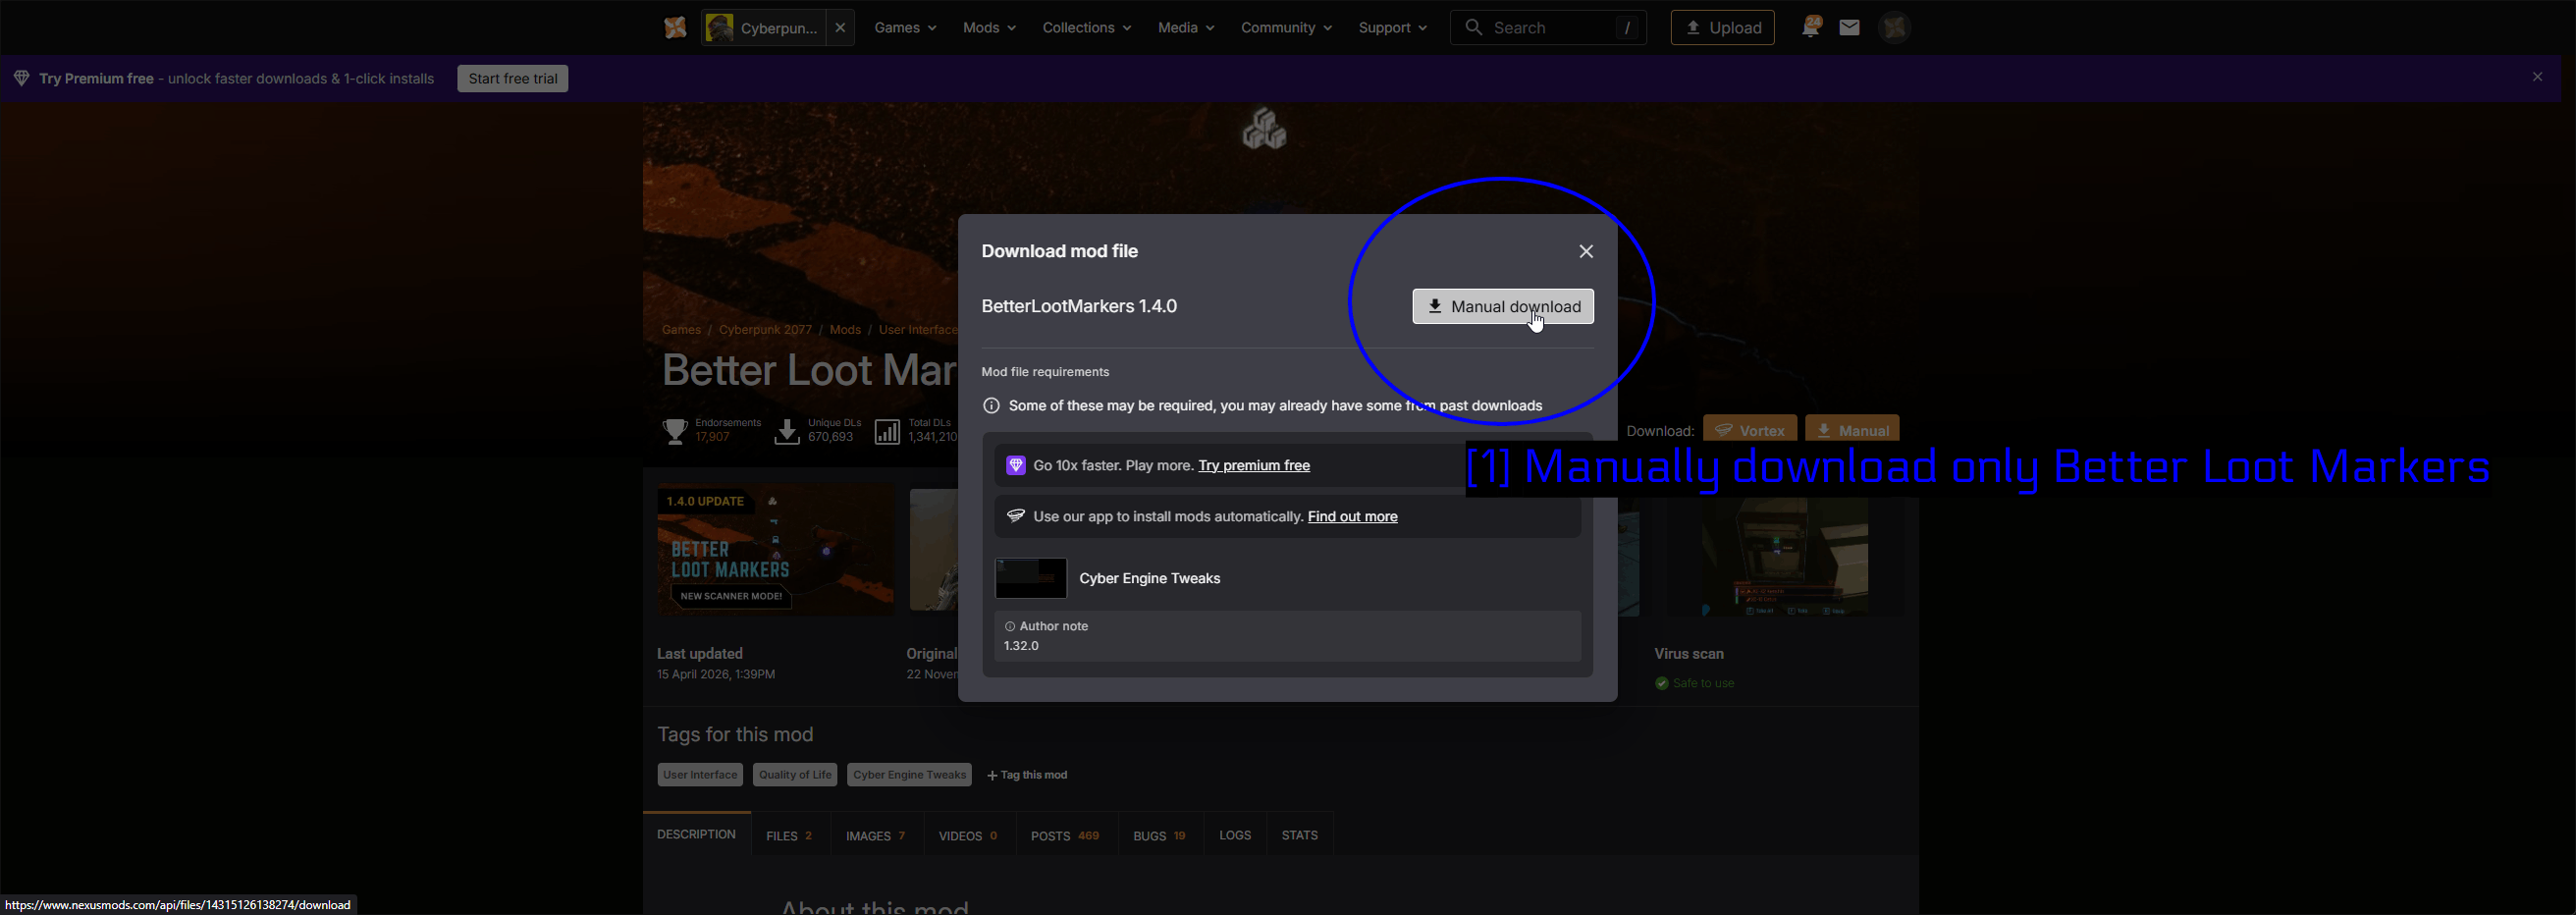This screenshot has height=915, width=2576.
Task: Open the Cyber Engine Tweaks requirement thumbnail
Action: coord(1031,578)
